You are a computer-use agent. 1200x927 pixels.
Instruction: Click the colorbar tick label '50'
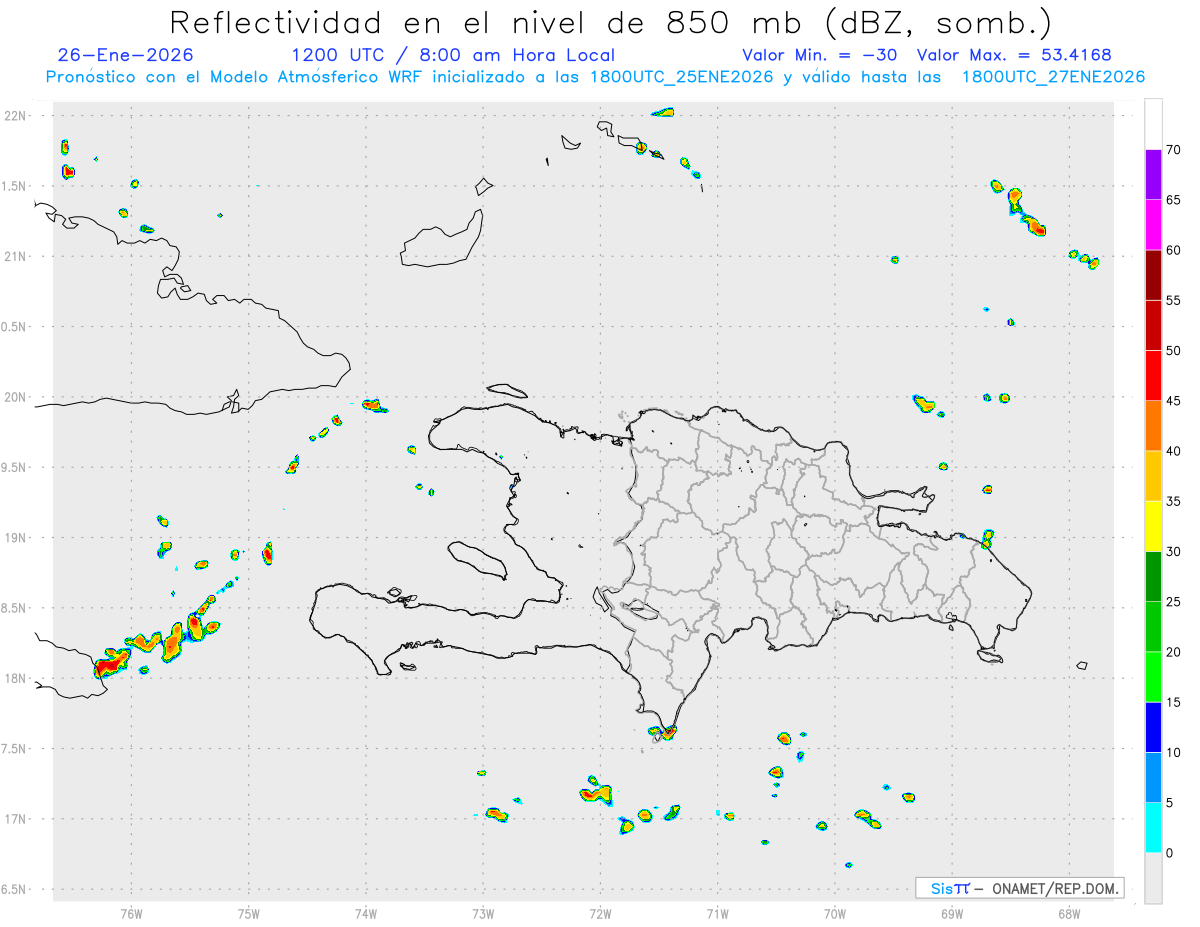[x=1173, y=351]
